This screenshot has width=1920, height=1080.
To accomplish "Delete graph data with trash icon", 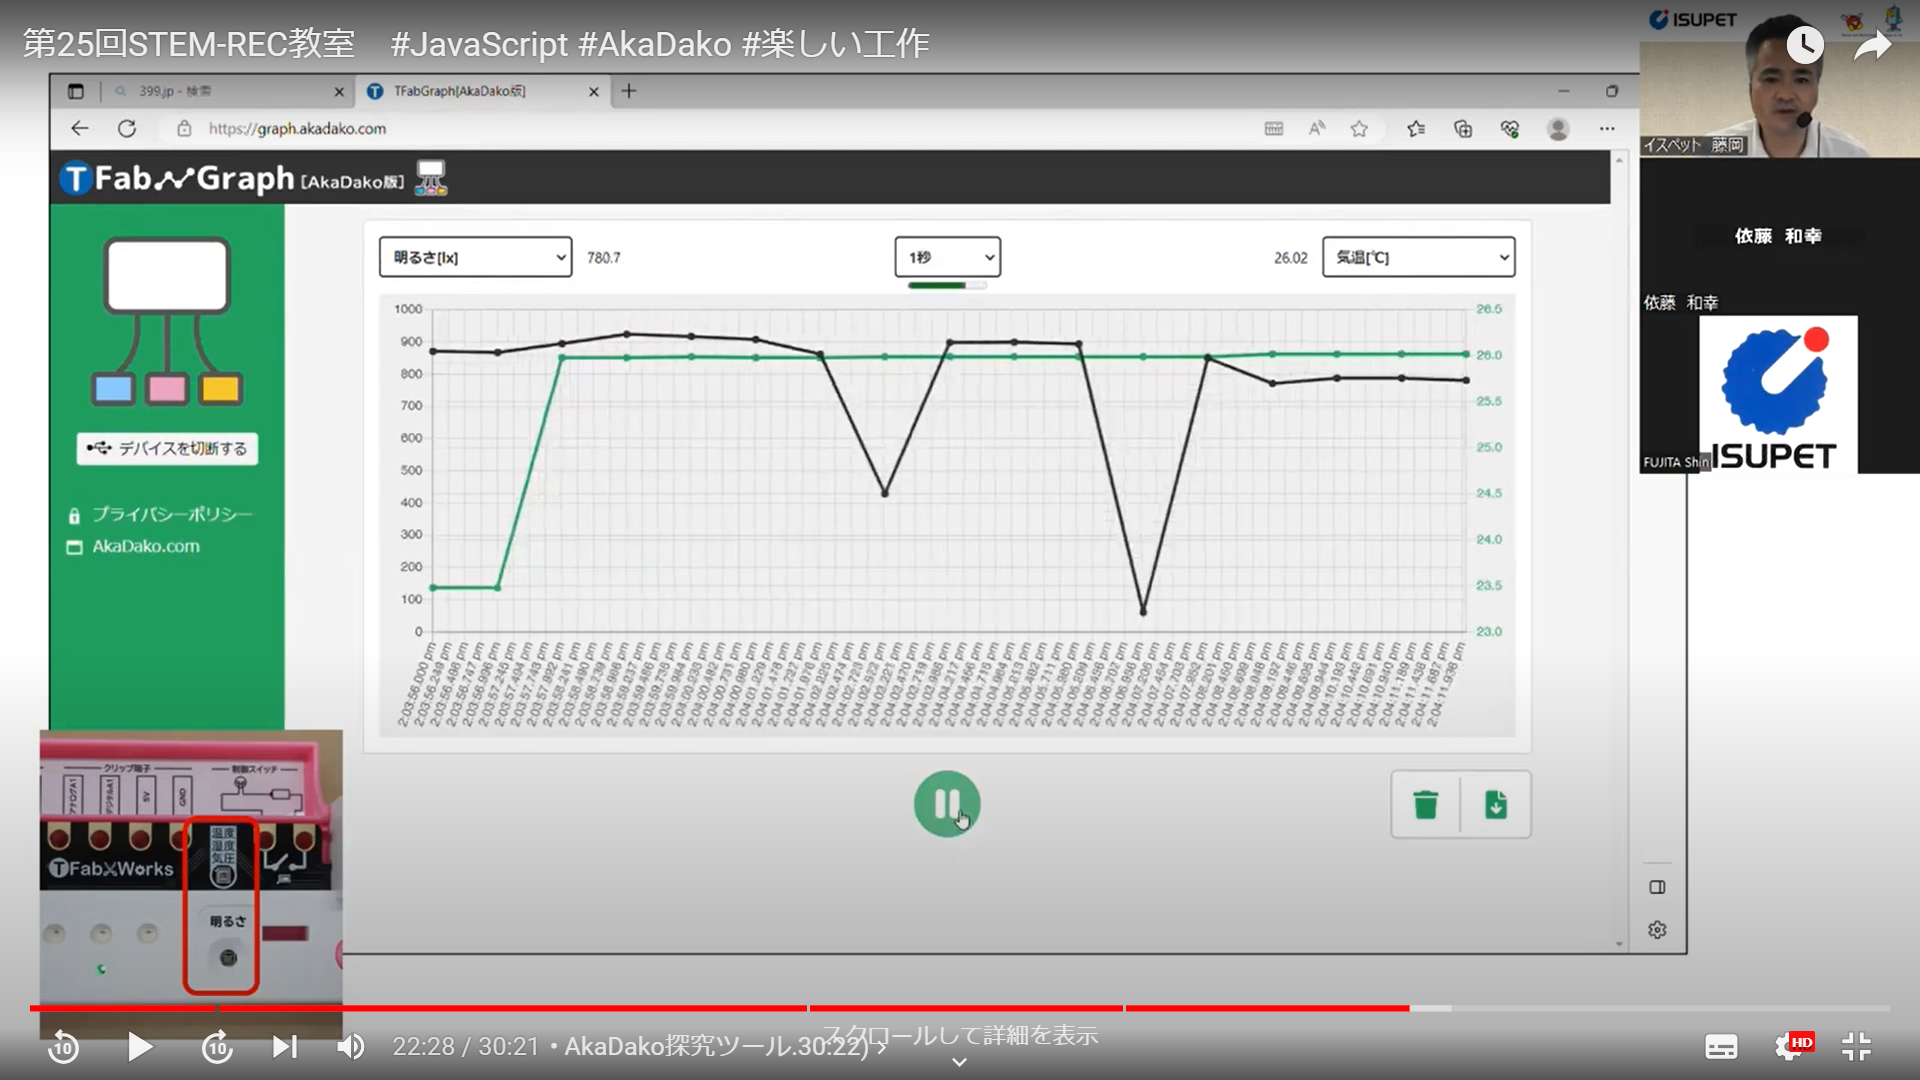I will tap(1425, 804).
